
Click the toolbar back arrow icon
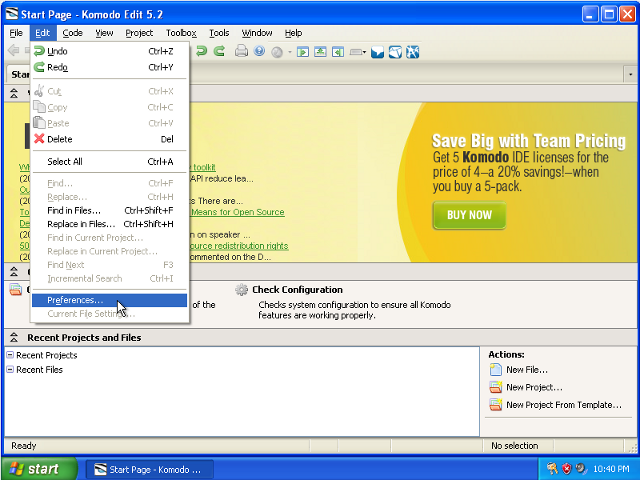(x=13, y=51)
